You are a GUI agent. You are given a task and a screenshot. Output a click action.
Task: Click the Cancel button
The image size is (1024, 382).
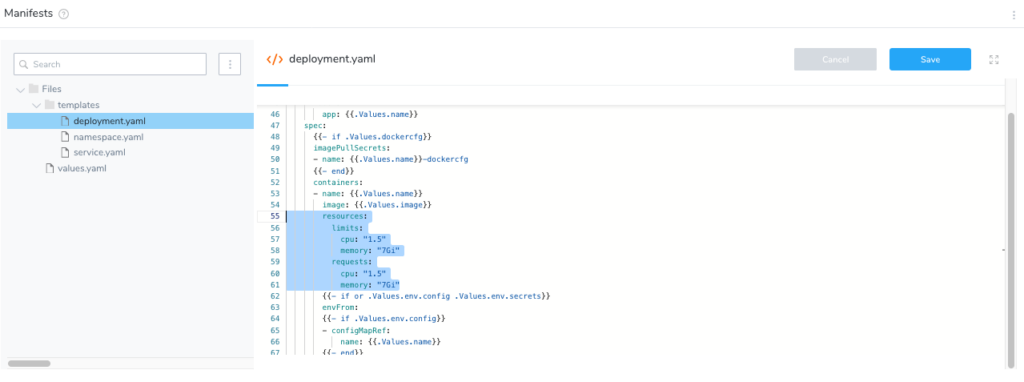point(835,59)
